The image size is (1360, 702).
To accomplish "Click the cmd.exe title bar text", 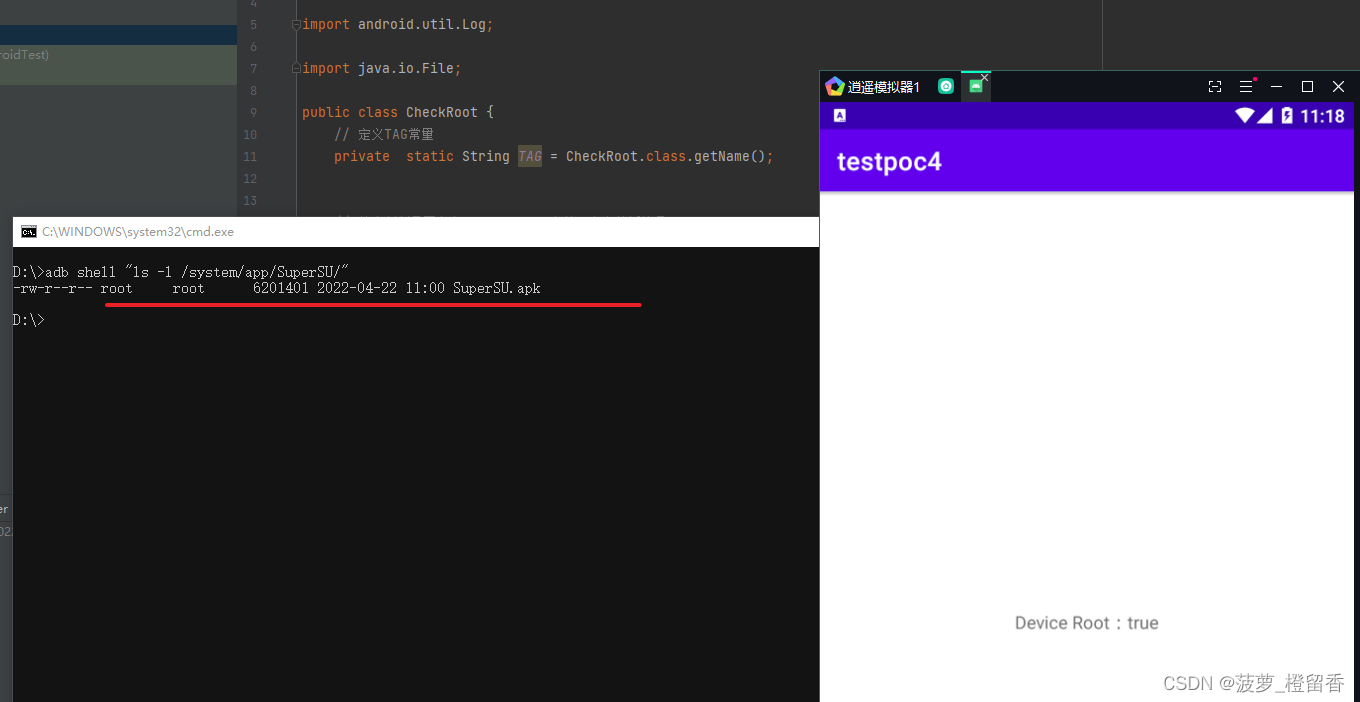I will [138, 232].
